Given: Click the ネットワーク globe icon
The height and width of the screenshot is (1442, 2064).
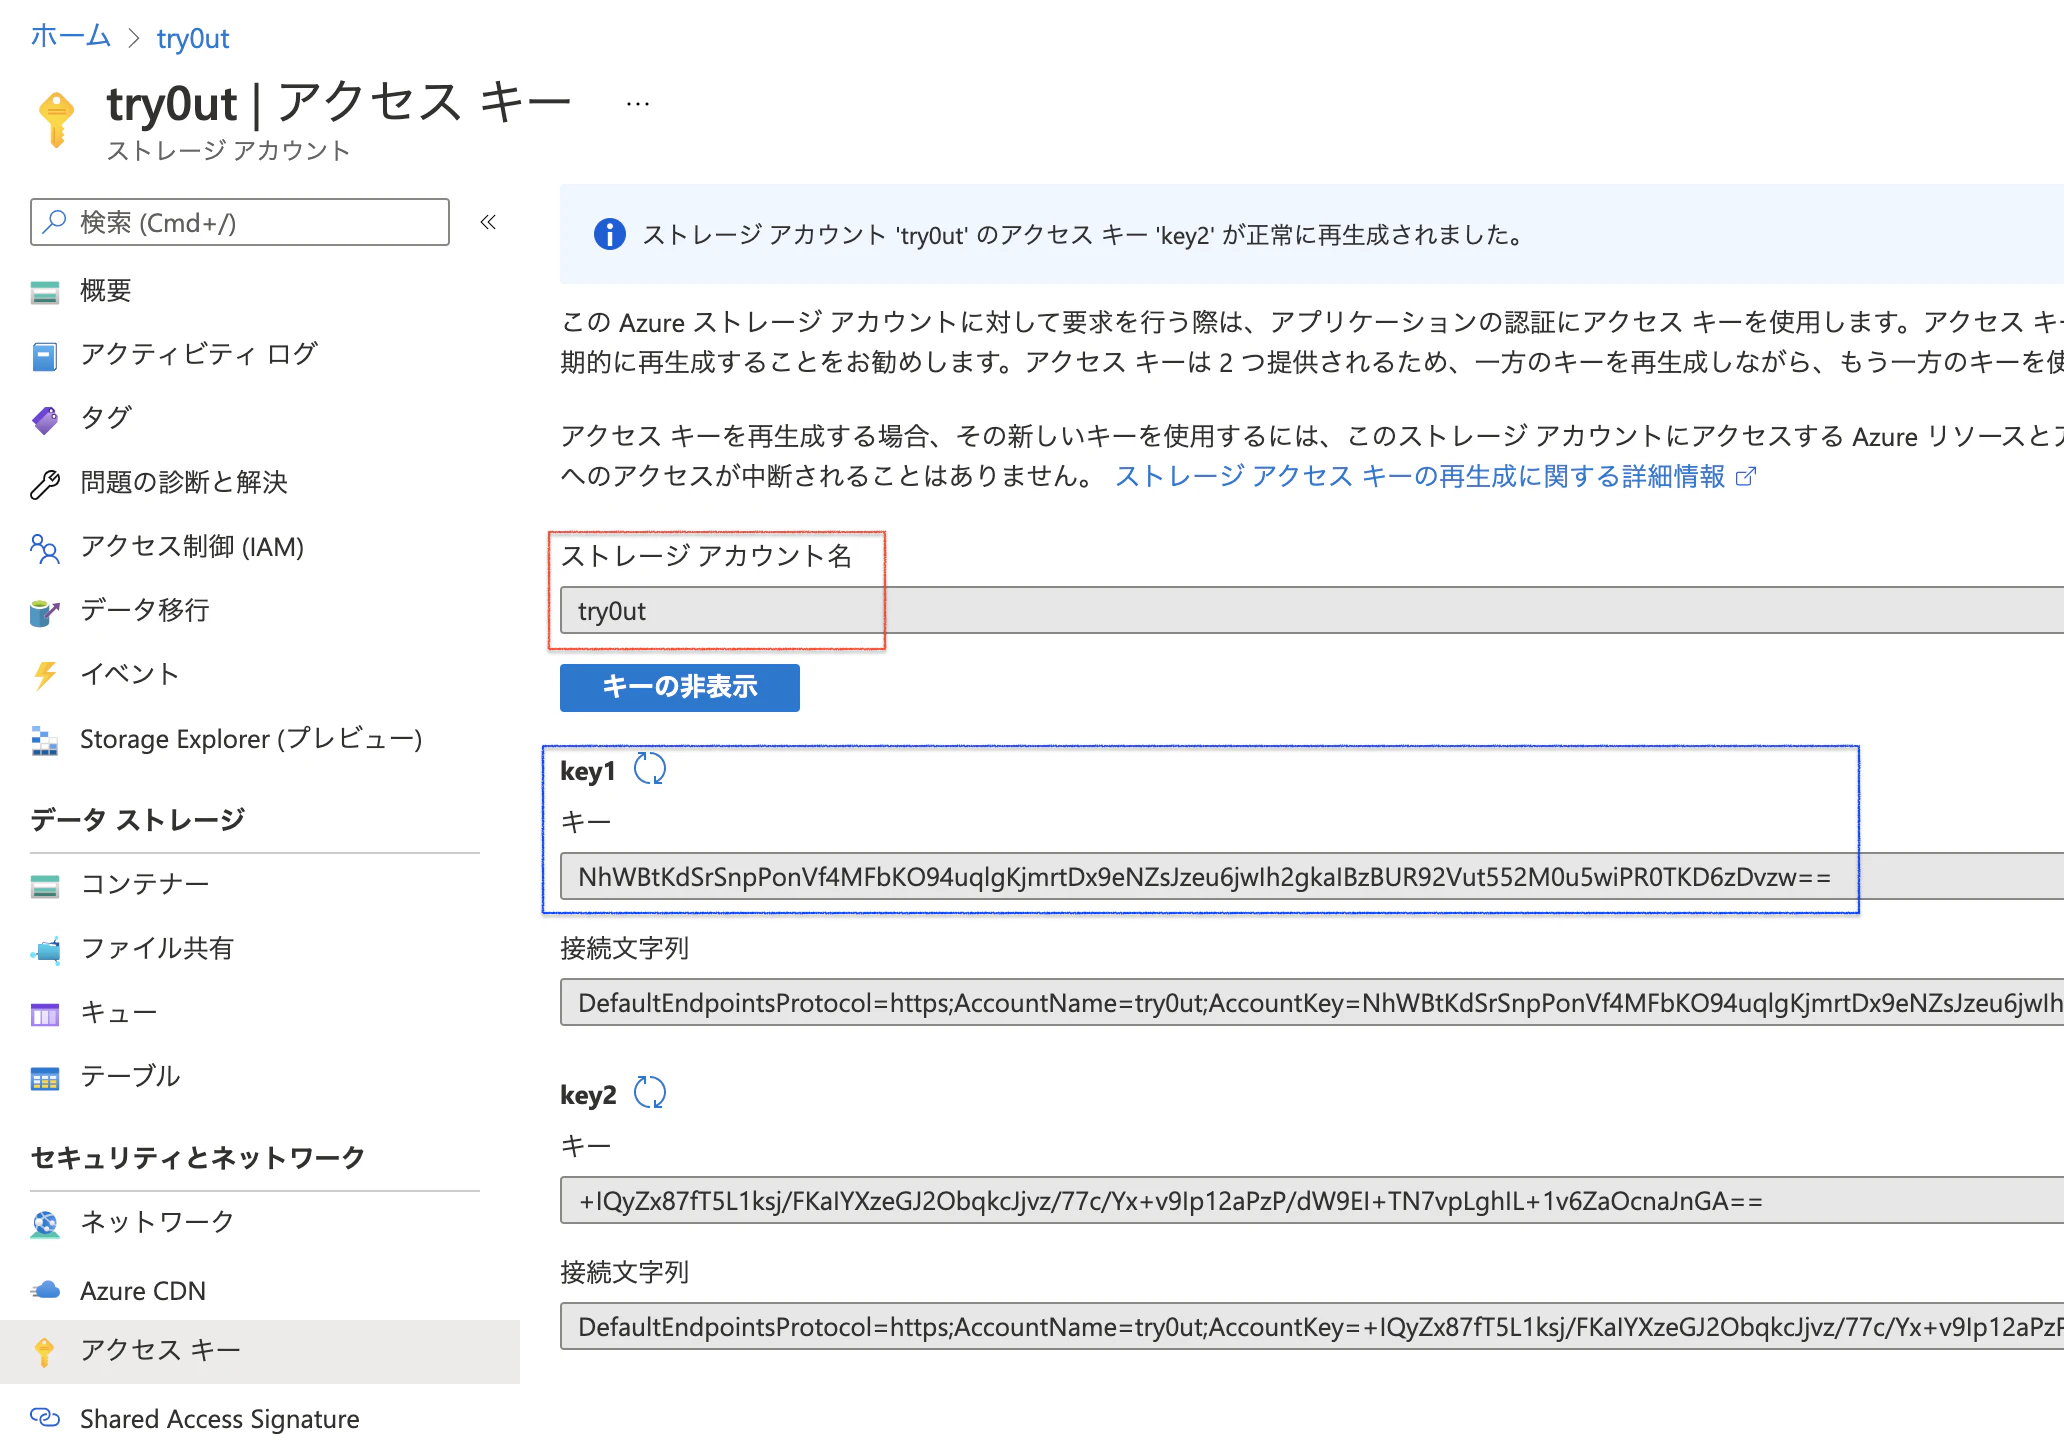Looking at the screenshot, I should tap(45, 1224).
